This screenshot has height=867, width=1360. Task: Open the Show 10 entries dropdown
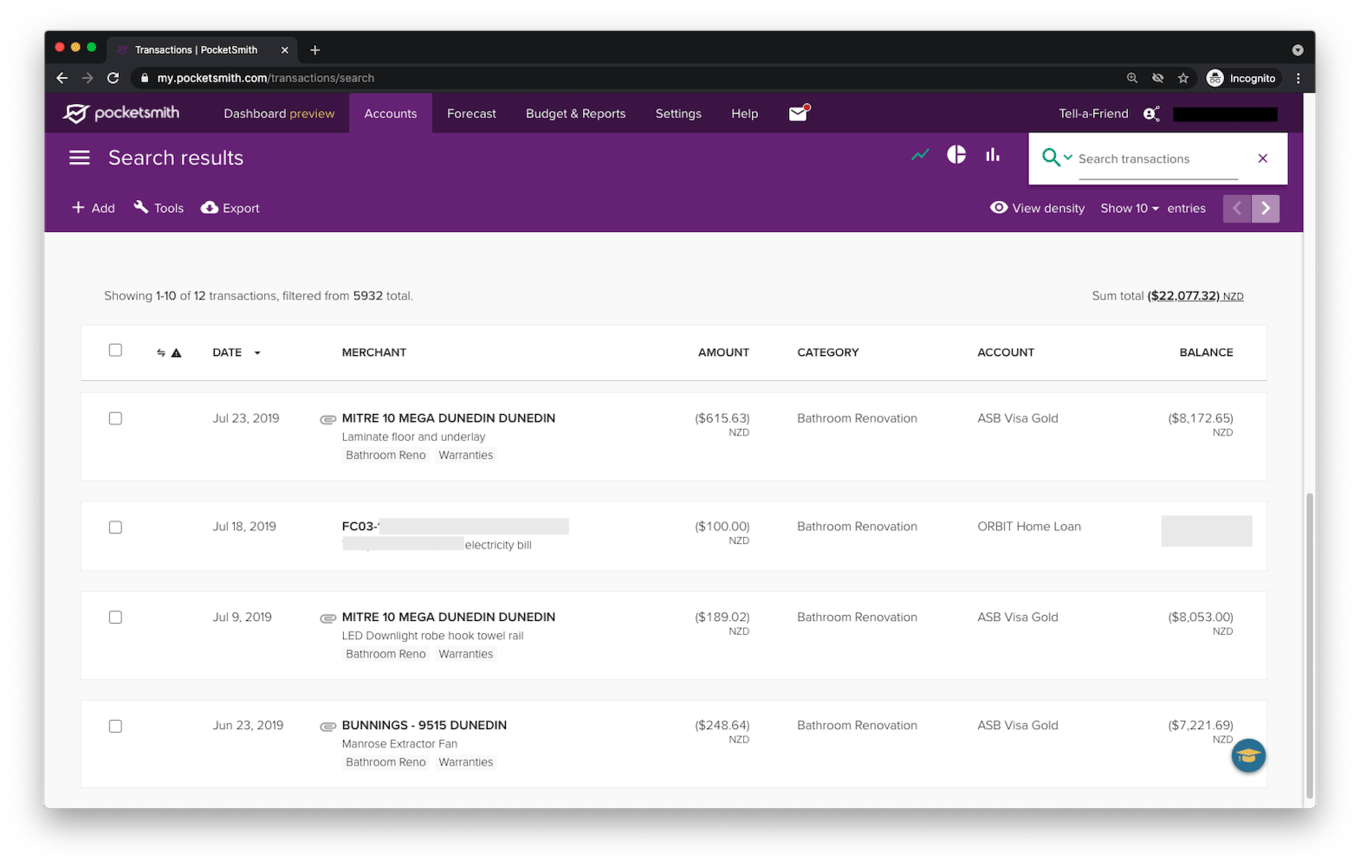1128,208
